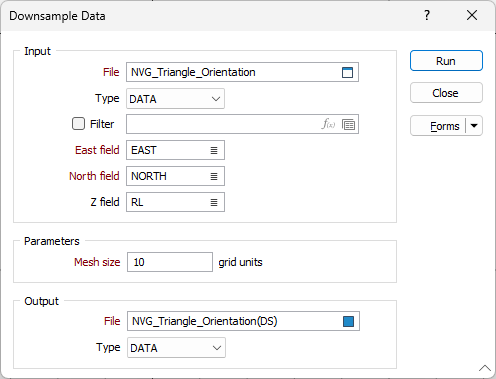Expand the Input Type DATA dropdown
Screen dimensions: 496x379
(175, 99)
